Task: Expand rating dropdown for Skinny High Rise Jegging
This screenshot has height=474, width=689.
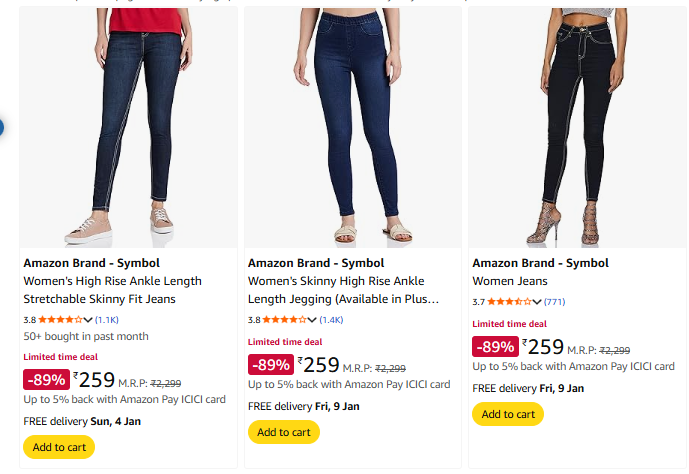Action: tap(314, 320)
